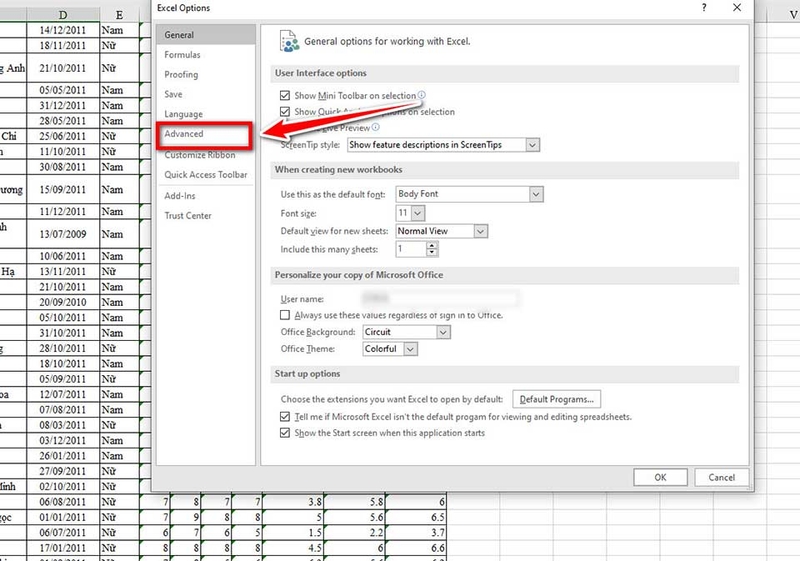Click the Help question mark icon
800x561 pixels.
point(704,8)
